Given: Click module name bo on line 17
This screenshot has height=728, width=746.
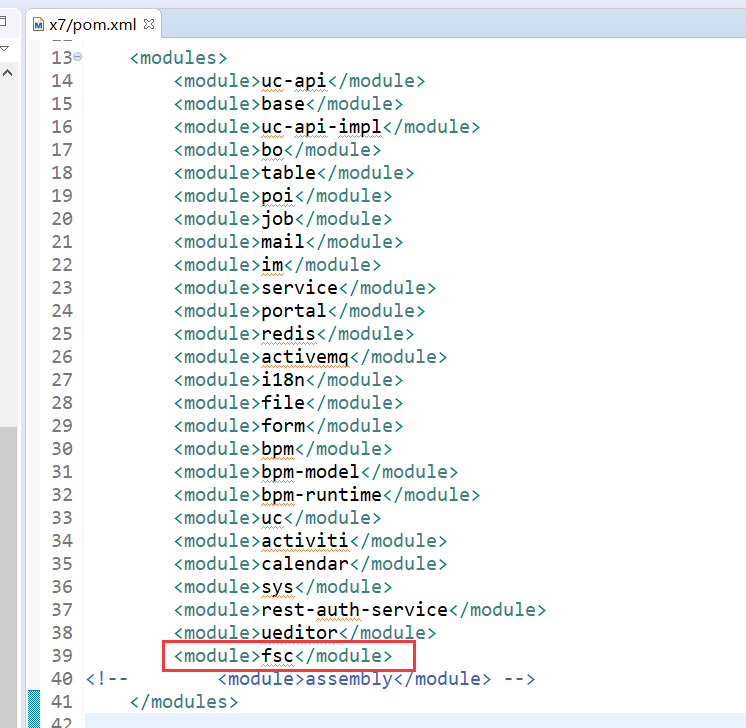Looking at the screenshot, I should point(272,150).
